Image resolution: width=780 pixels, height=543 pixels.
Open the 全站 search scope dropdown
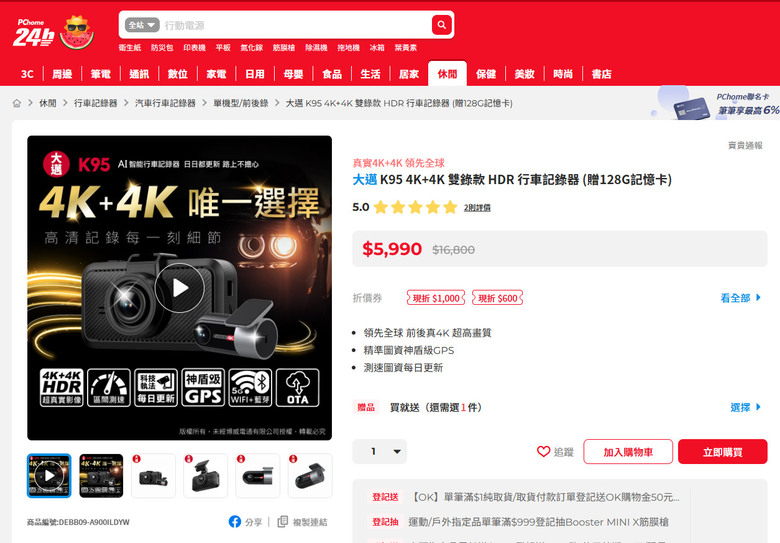click(x=142, y=25)
